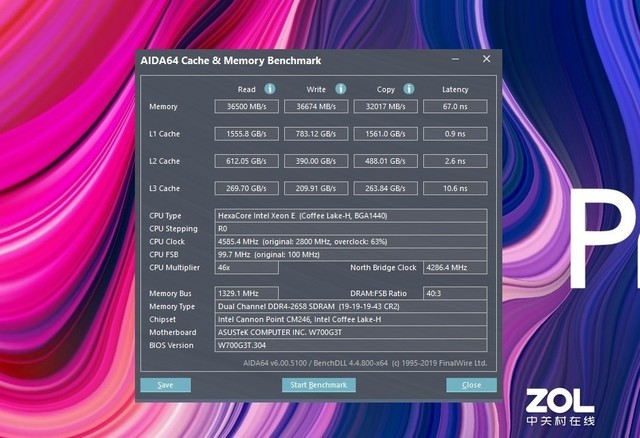Select Memory write value 36674 MB/s
This screenshot has height=438, width=640.
316,107
